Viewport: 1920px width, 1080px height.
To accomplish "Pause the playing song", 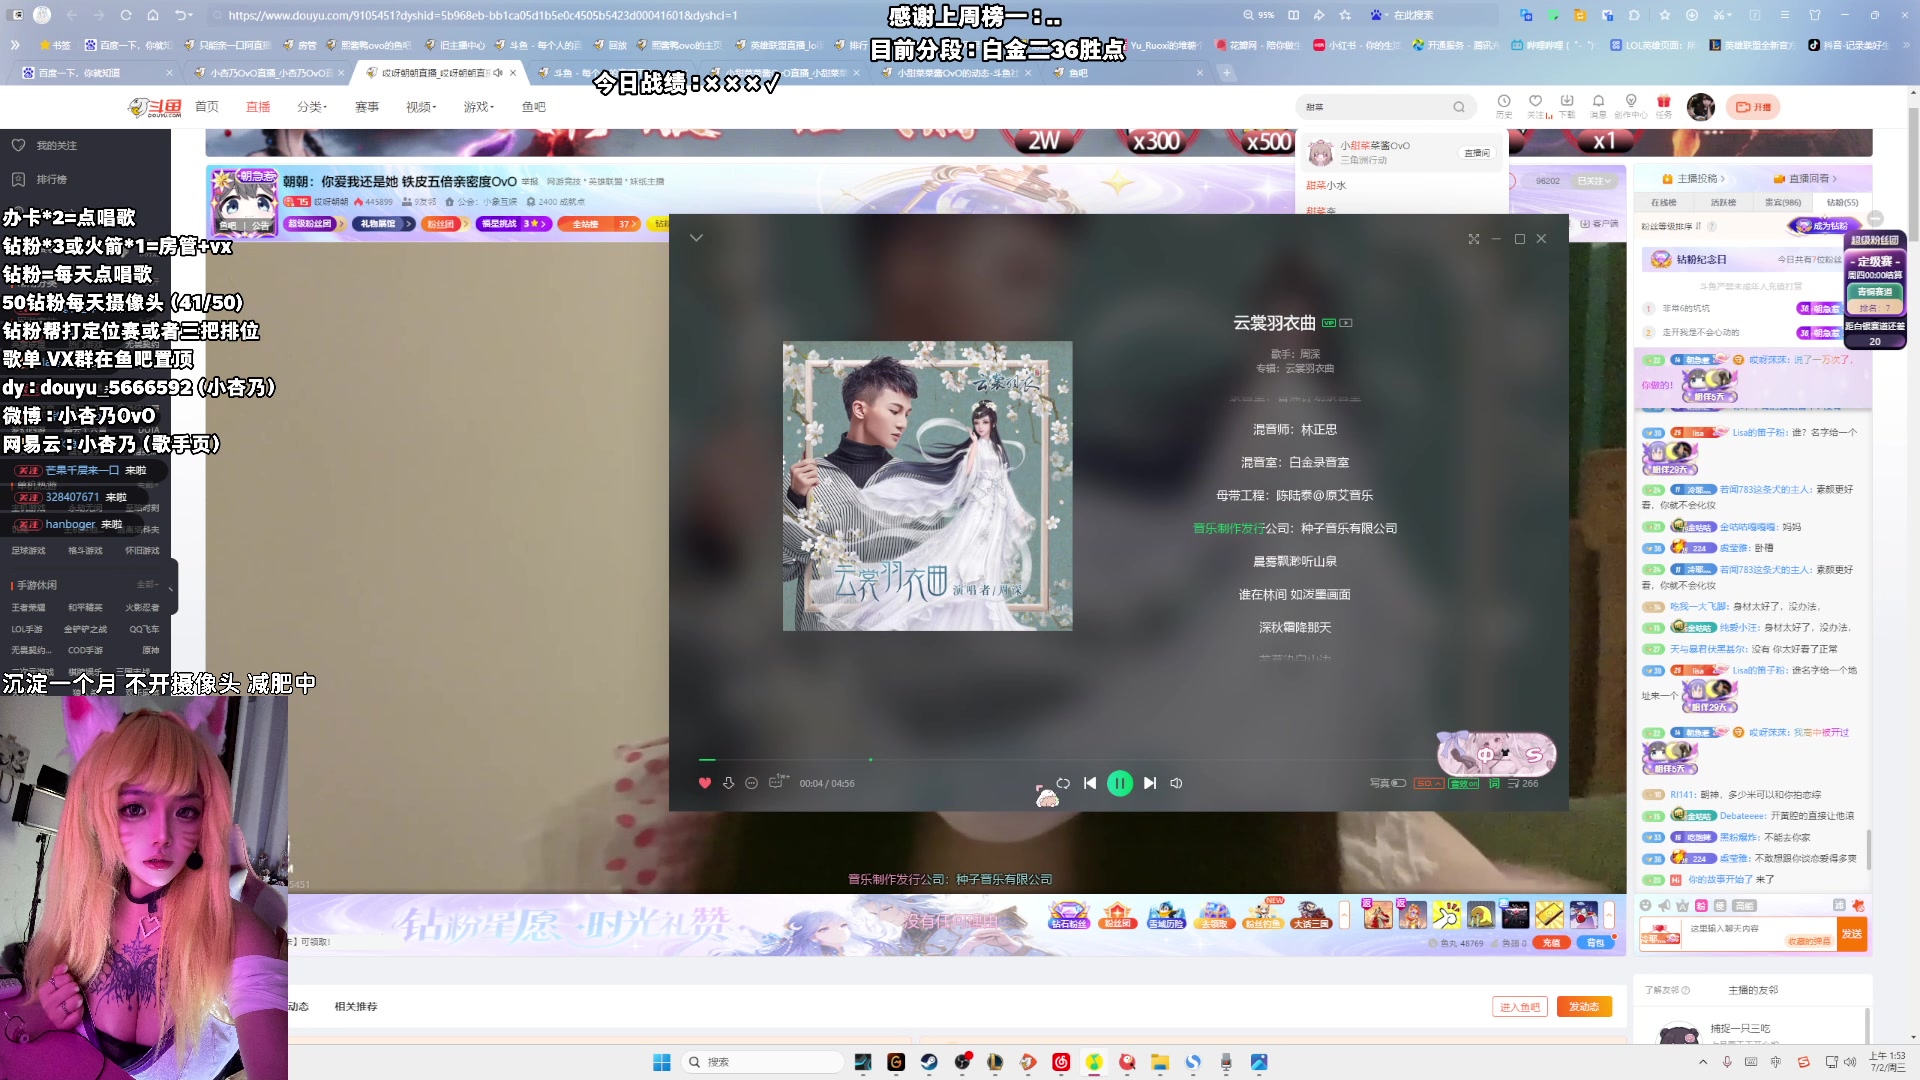I will tap(1120, 783).
